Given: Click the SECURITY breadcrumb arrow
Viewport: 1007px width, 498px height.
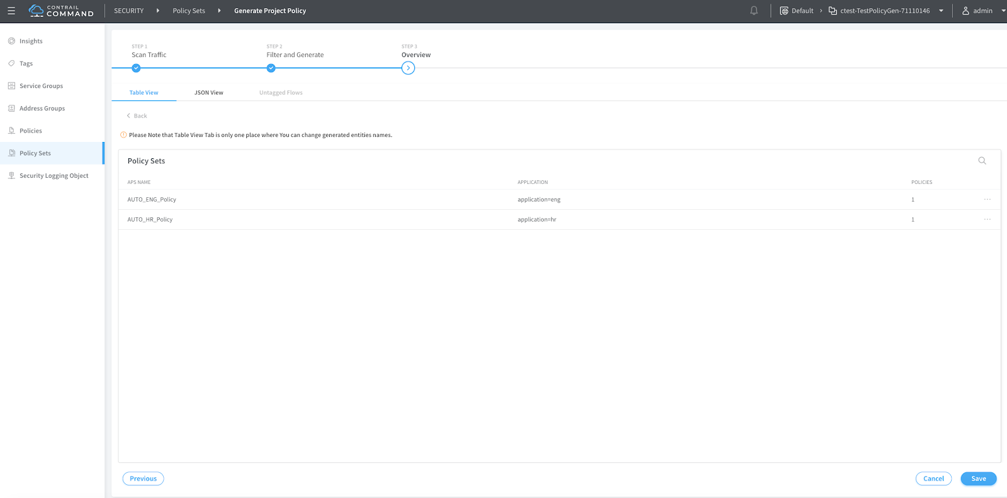Looking at the screenshot, I should (x=158, y=11).
